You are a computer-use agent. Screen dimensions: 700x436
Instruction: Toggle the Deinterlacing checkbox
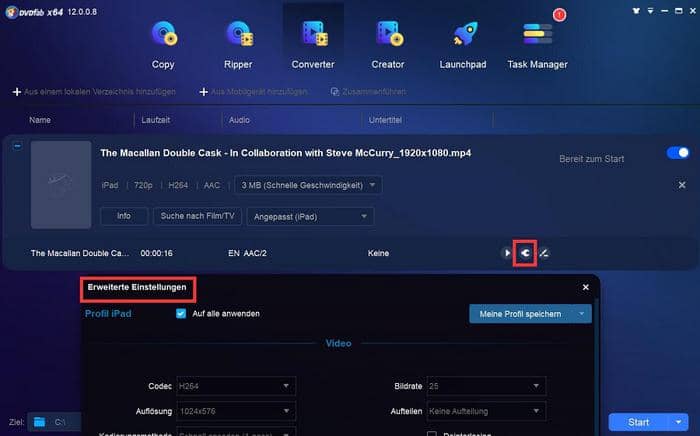point(432,434)
